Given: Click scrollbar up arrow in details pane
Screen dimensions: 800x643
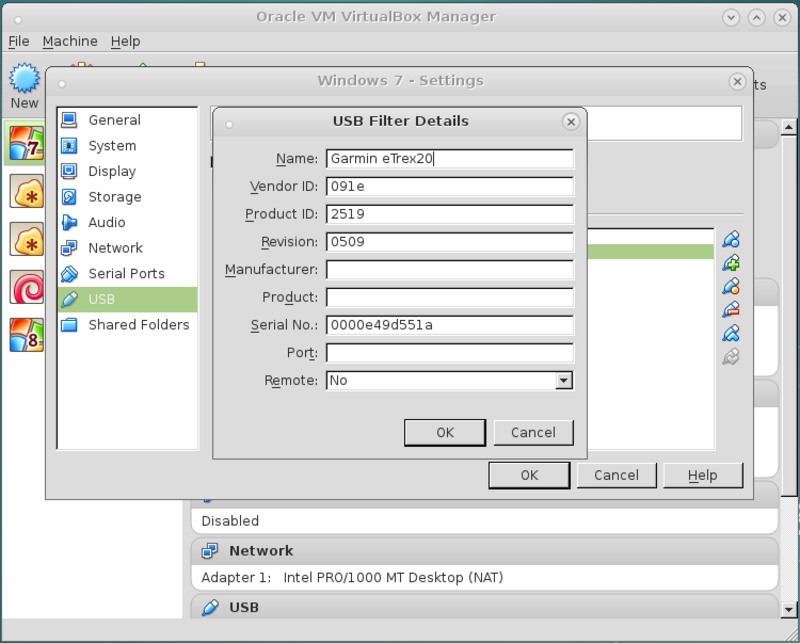Looking at the screenshot, I should [788, 127].
